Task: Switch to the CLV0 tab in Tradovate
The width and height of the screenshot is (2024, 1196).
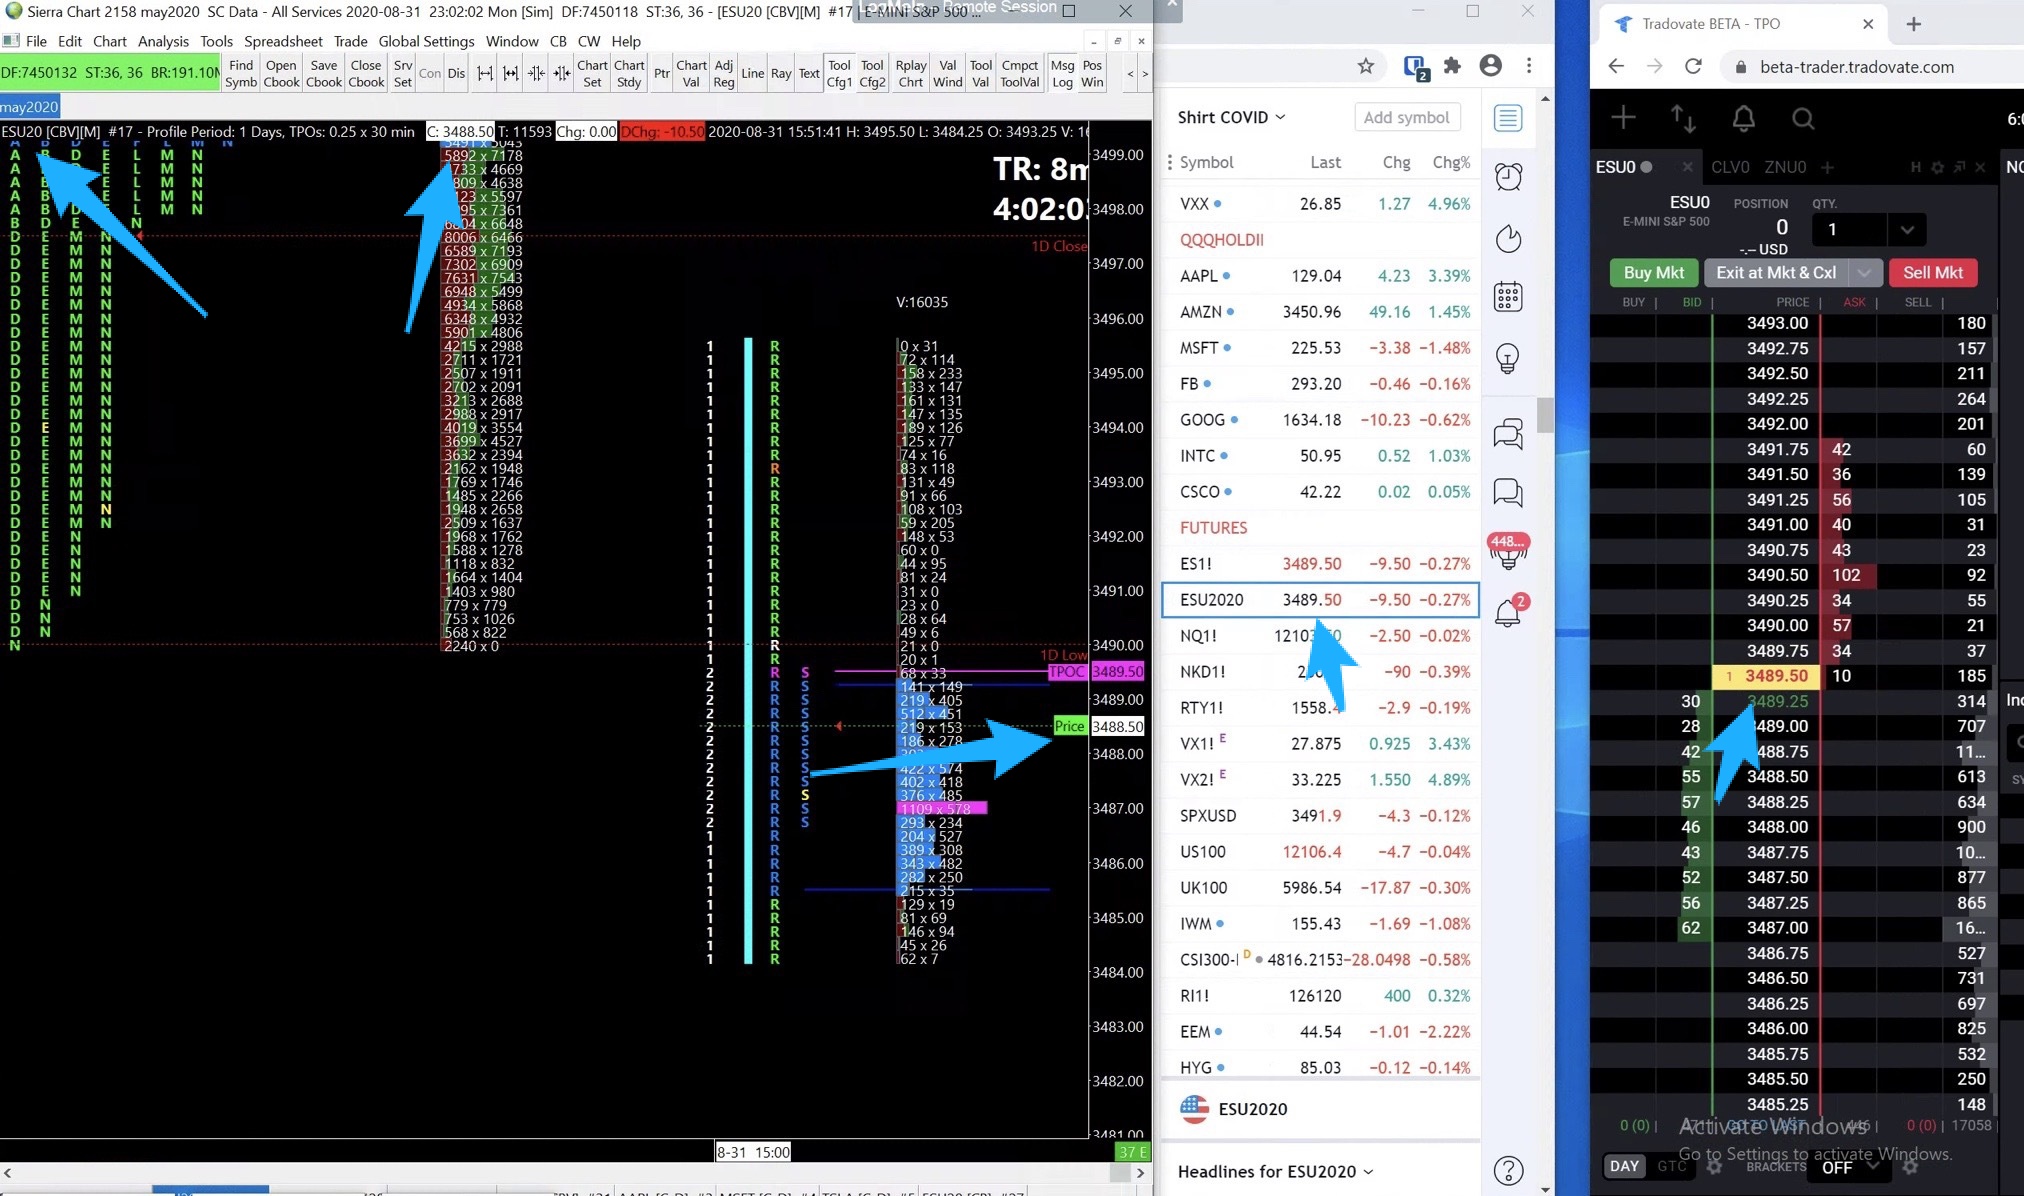Action: [x=1730, y=167]
